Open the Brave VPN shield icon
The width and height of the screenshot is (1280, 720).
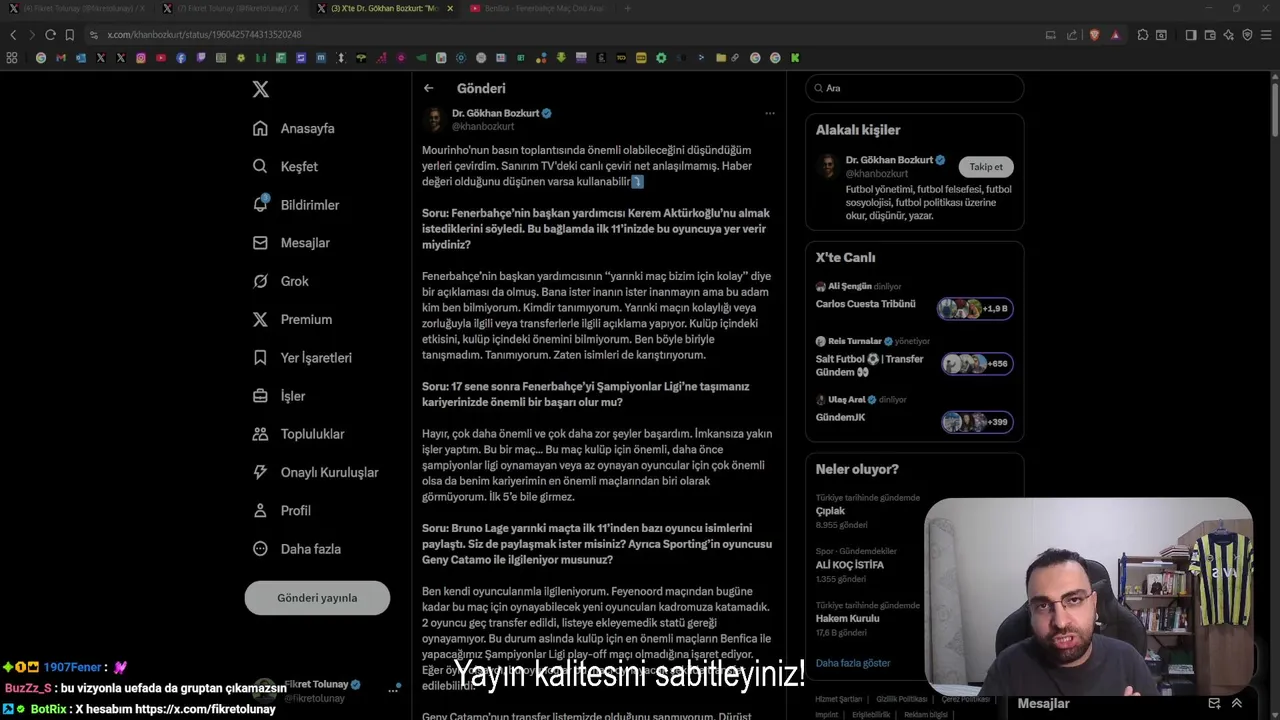(x=1247, y=34)
